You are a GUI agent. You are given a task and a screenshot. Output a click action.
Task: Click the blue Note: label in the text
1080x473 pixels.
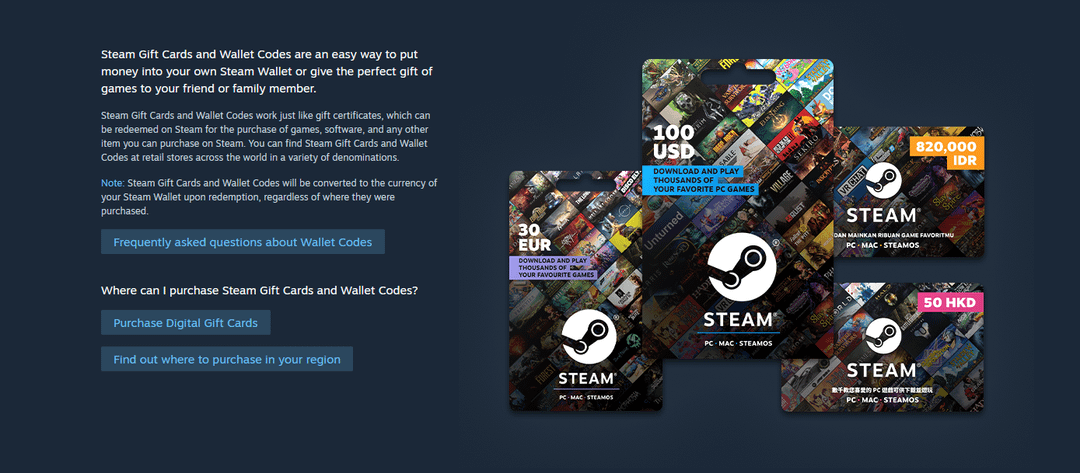pyautogui.click(x=113, y=183)
